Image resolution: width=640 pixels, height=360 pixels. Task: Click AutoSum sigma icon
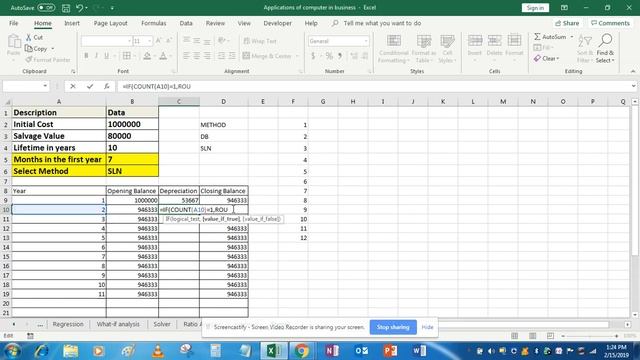coord(537,37)
